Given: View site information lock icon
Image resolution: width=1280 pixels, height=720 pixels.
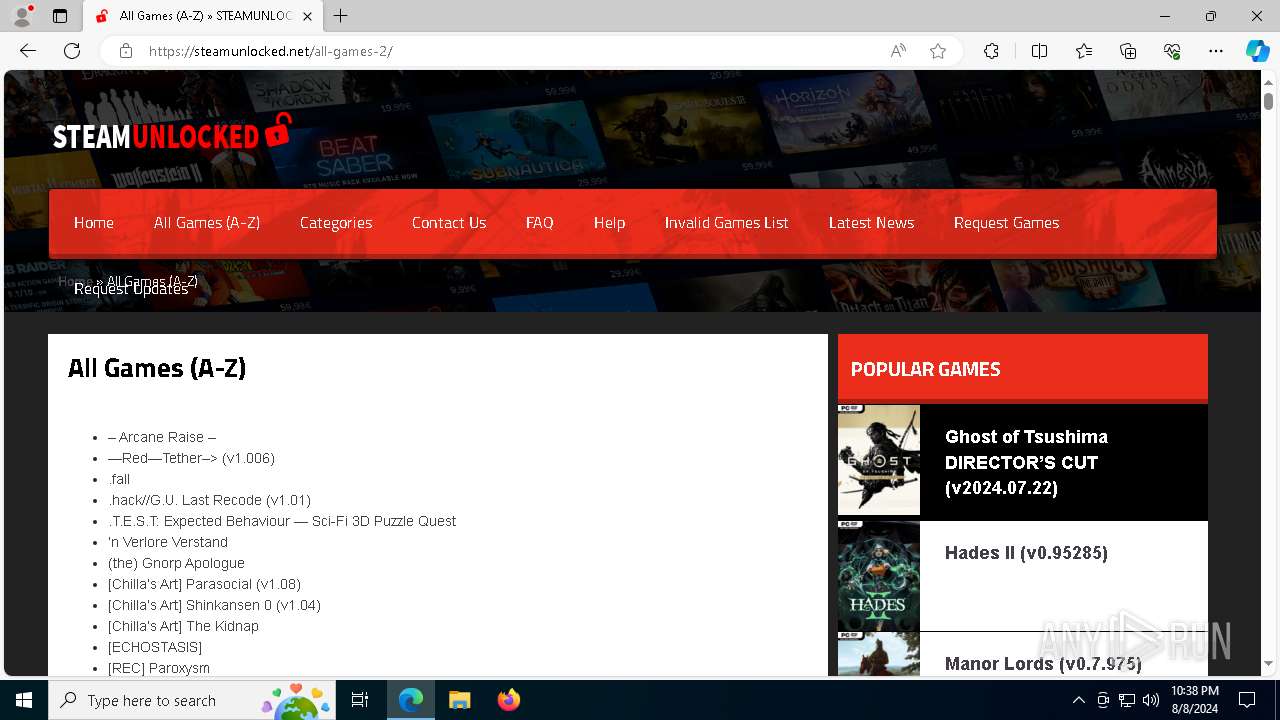Looking at the screenshot, I should (x=126, y=51).
